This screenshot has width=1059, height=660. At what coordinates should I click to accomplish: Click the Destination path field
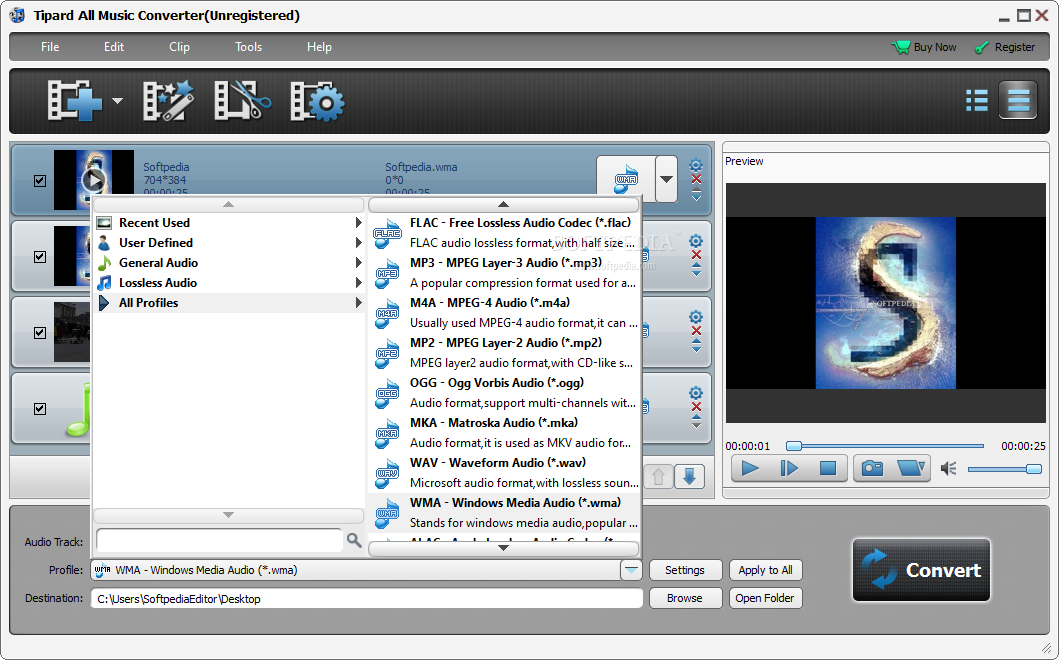click(x=367, y=599)
